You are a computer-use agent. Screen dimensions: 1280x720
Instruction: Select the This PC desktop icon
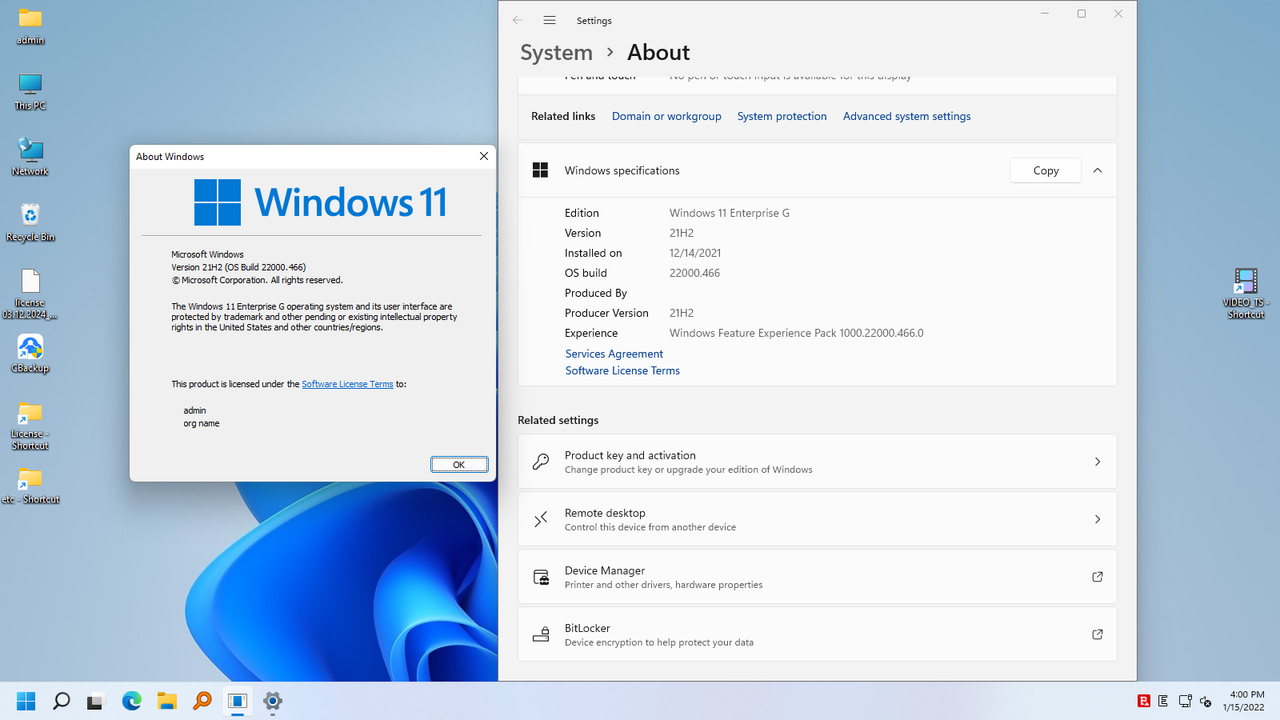click(x=31, y=92)
